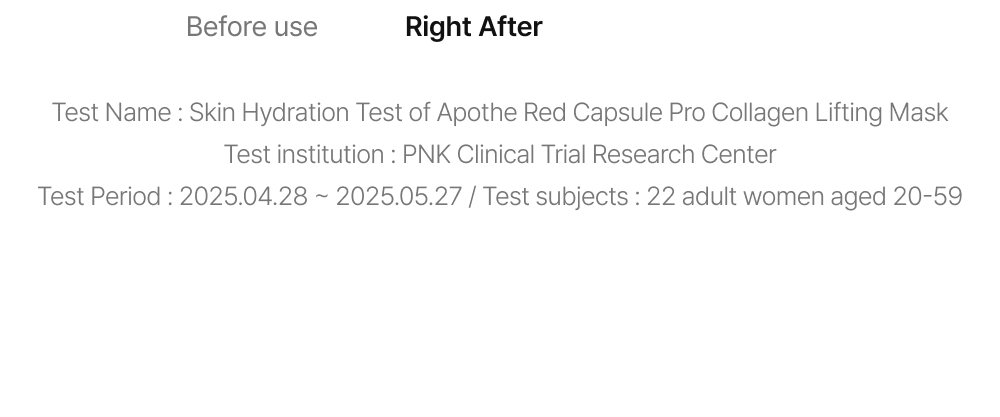
Task: Click the Test Period label
Action: 100,197
